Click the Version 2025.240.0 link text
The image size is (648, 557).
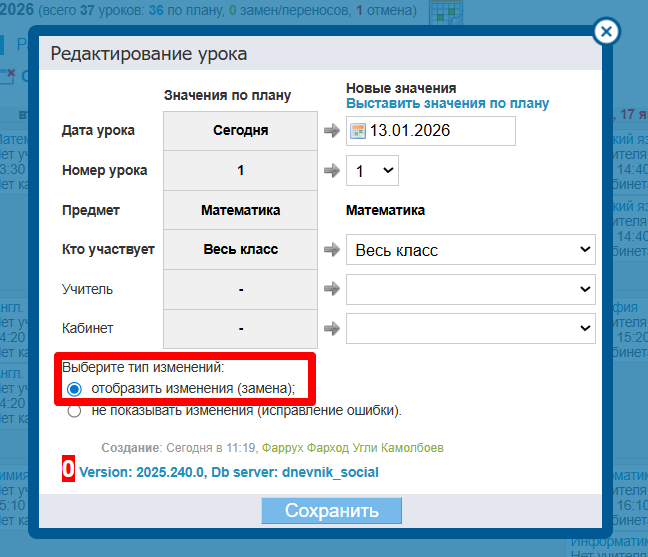pos(141,472)
